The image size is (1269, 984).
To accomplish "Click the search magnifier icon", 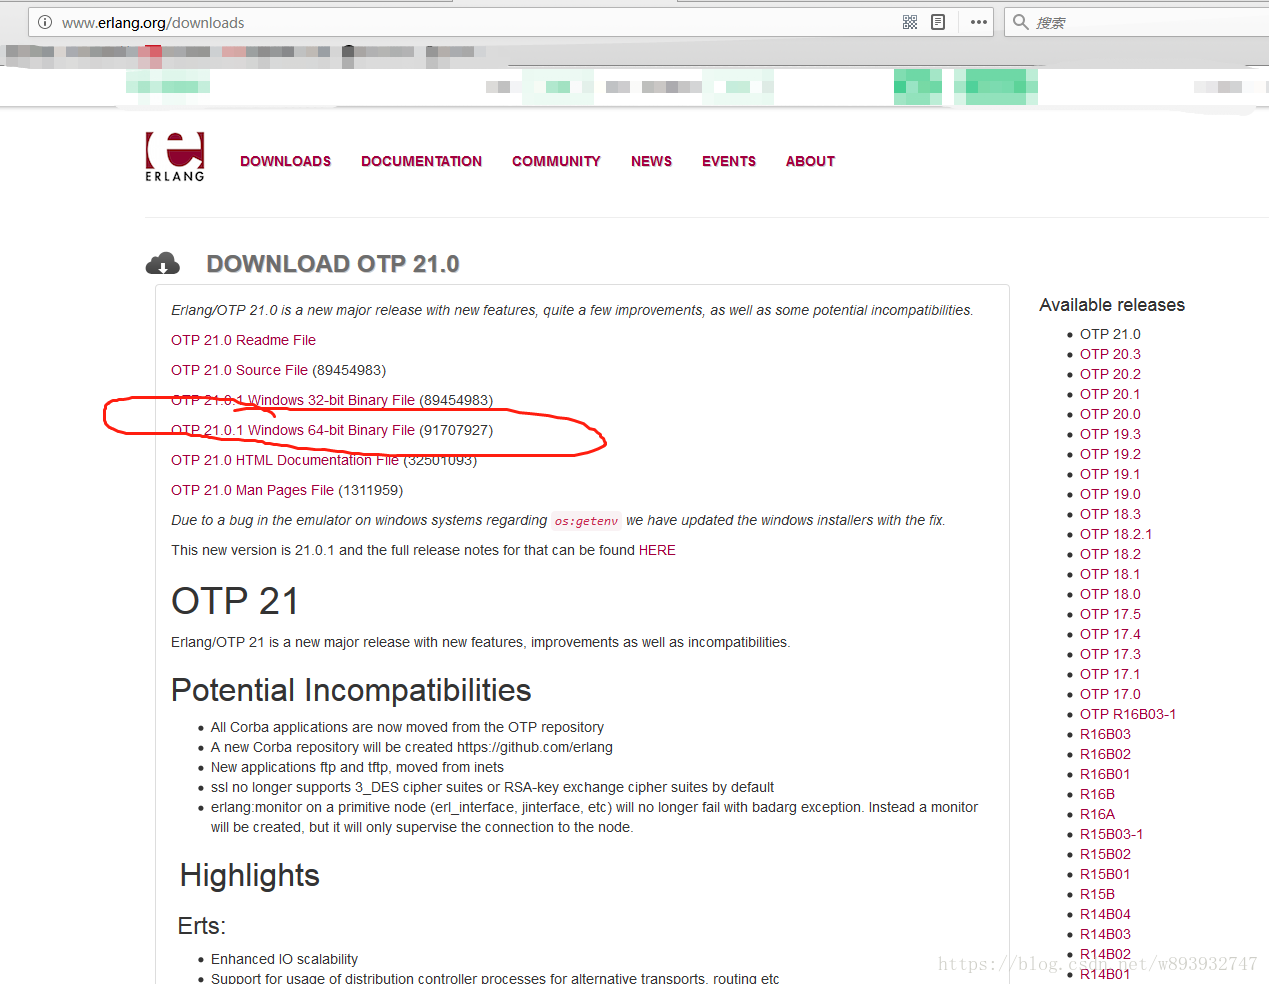I will coord(1021,22).
